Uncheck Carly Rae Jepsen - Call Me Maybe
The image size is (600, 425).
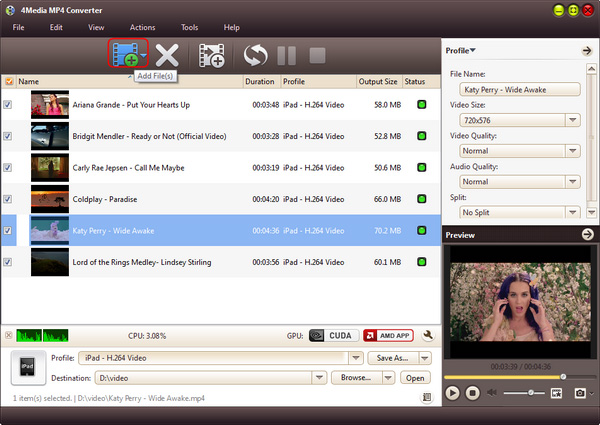[x=8, y=168]
